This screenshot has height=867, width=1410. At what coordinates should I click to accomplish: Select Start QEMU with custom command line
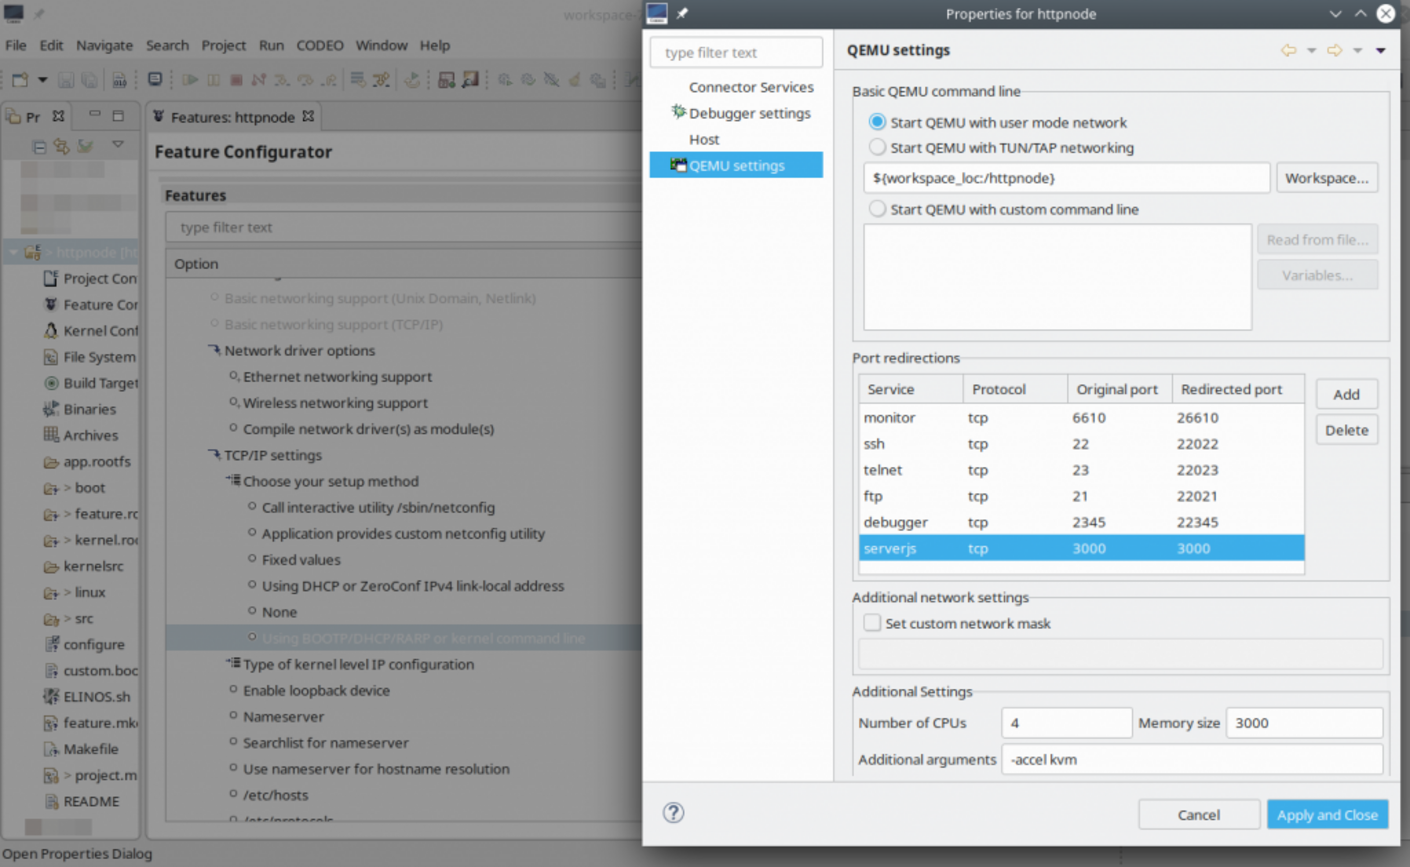pyautogui.click(x=877, y=209)
